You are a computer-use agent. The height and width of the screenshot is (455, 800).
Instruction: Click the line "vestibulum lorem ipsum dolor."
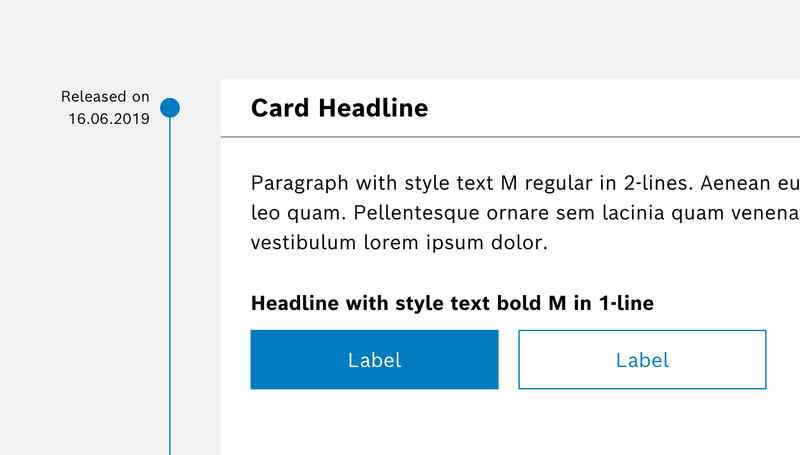pos(399,242)
